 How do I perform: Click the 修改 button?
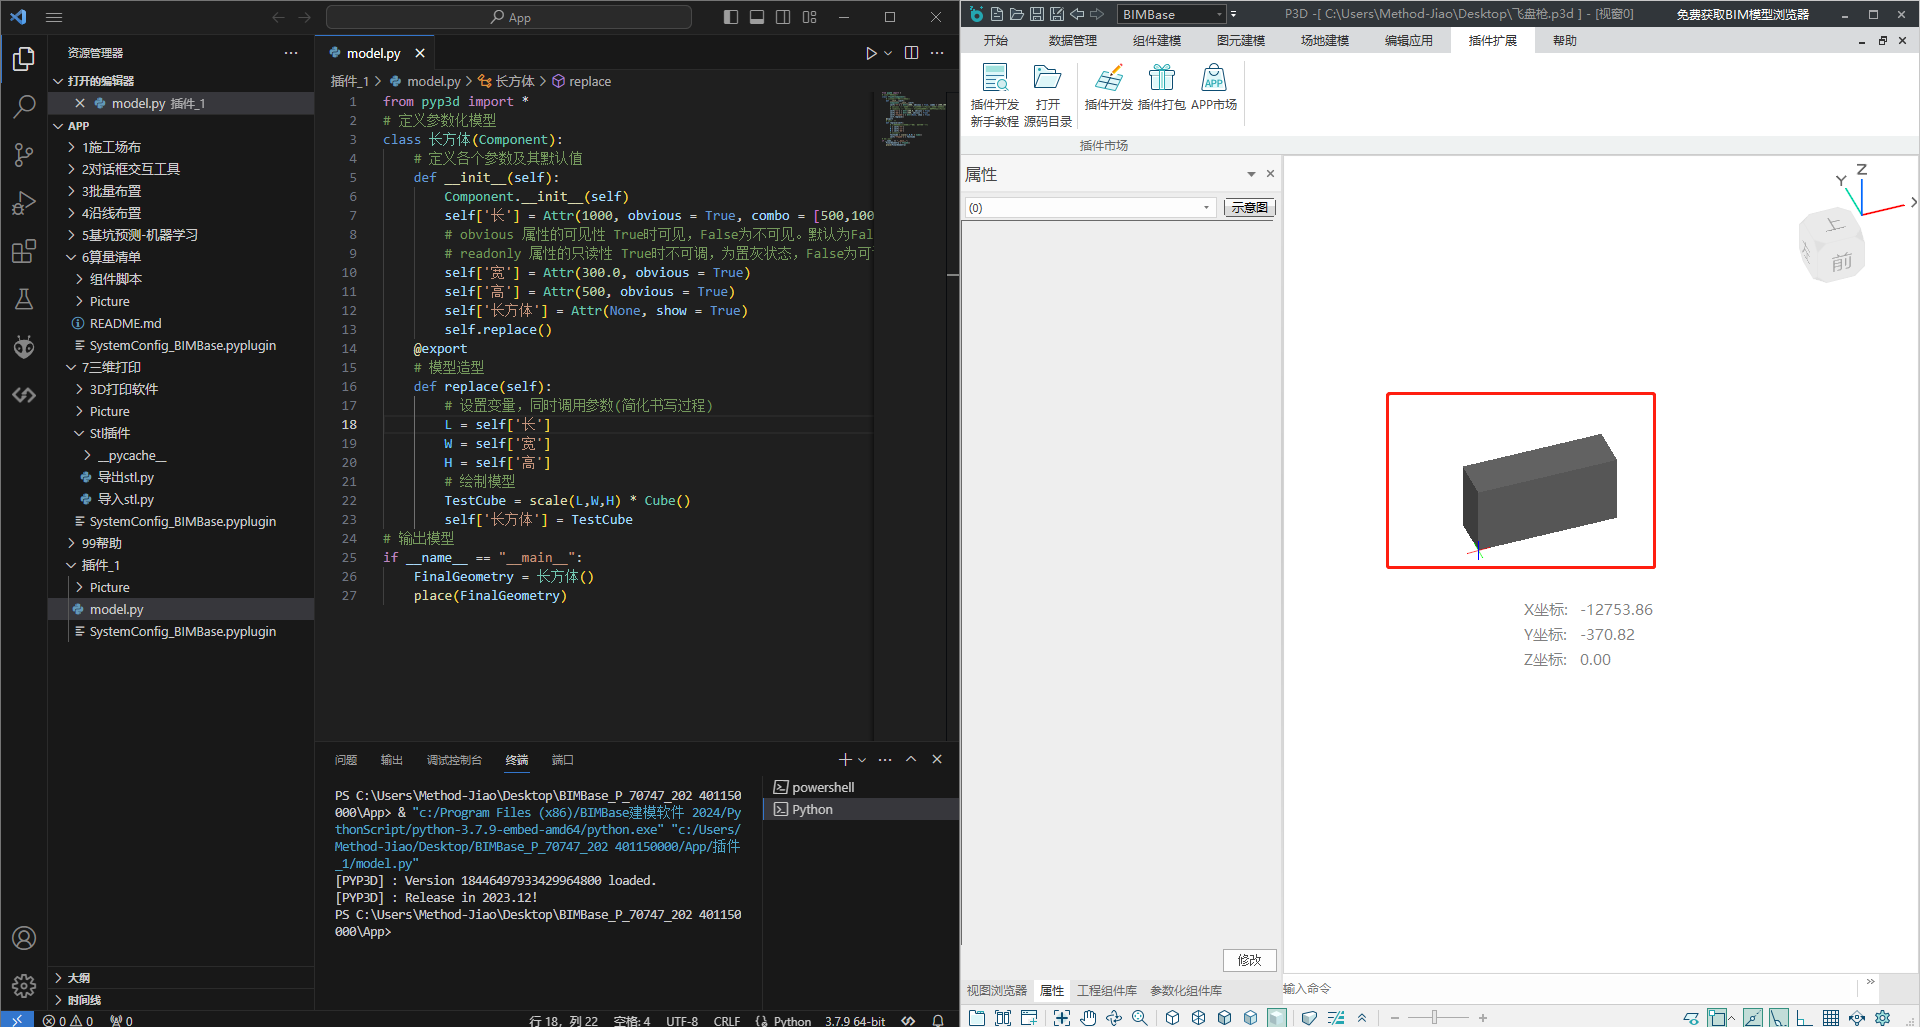click(1249, 960)
